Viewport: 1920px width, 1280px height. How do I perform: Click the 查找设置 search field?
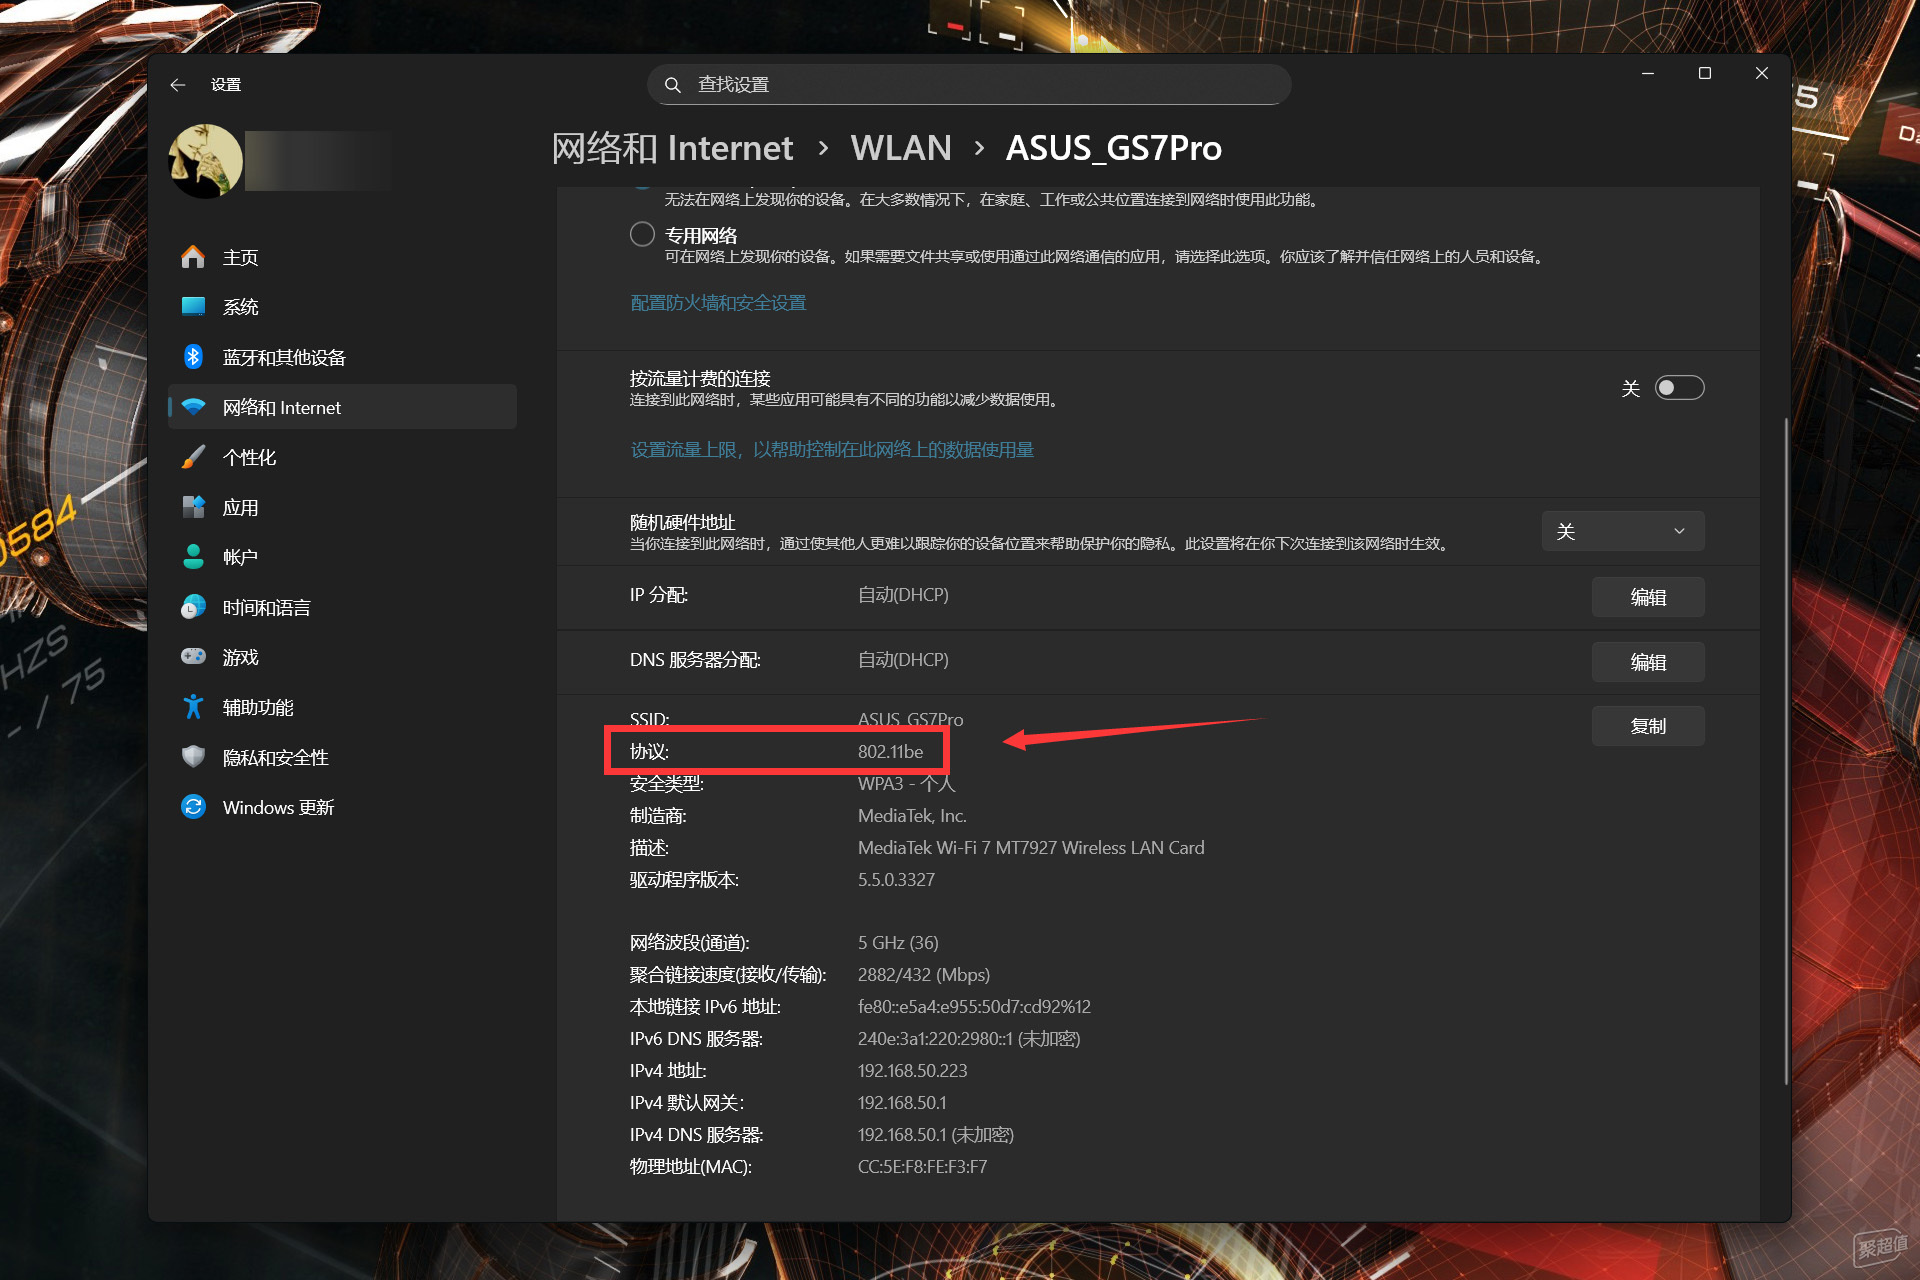coord(969,85)
